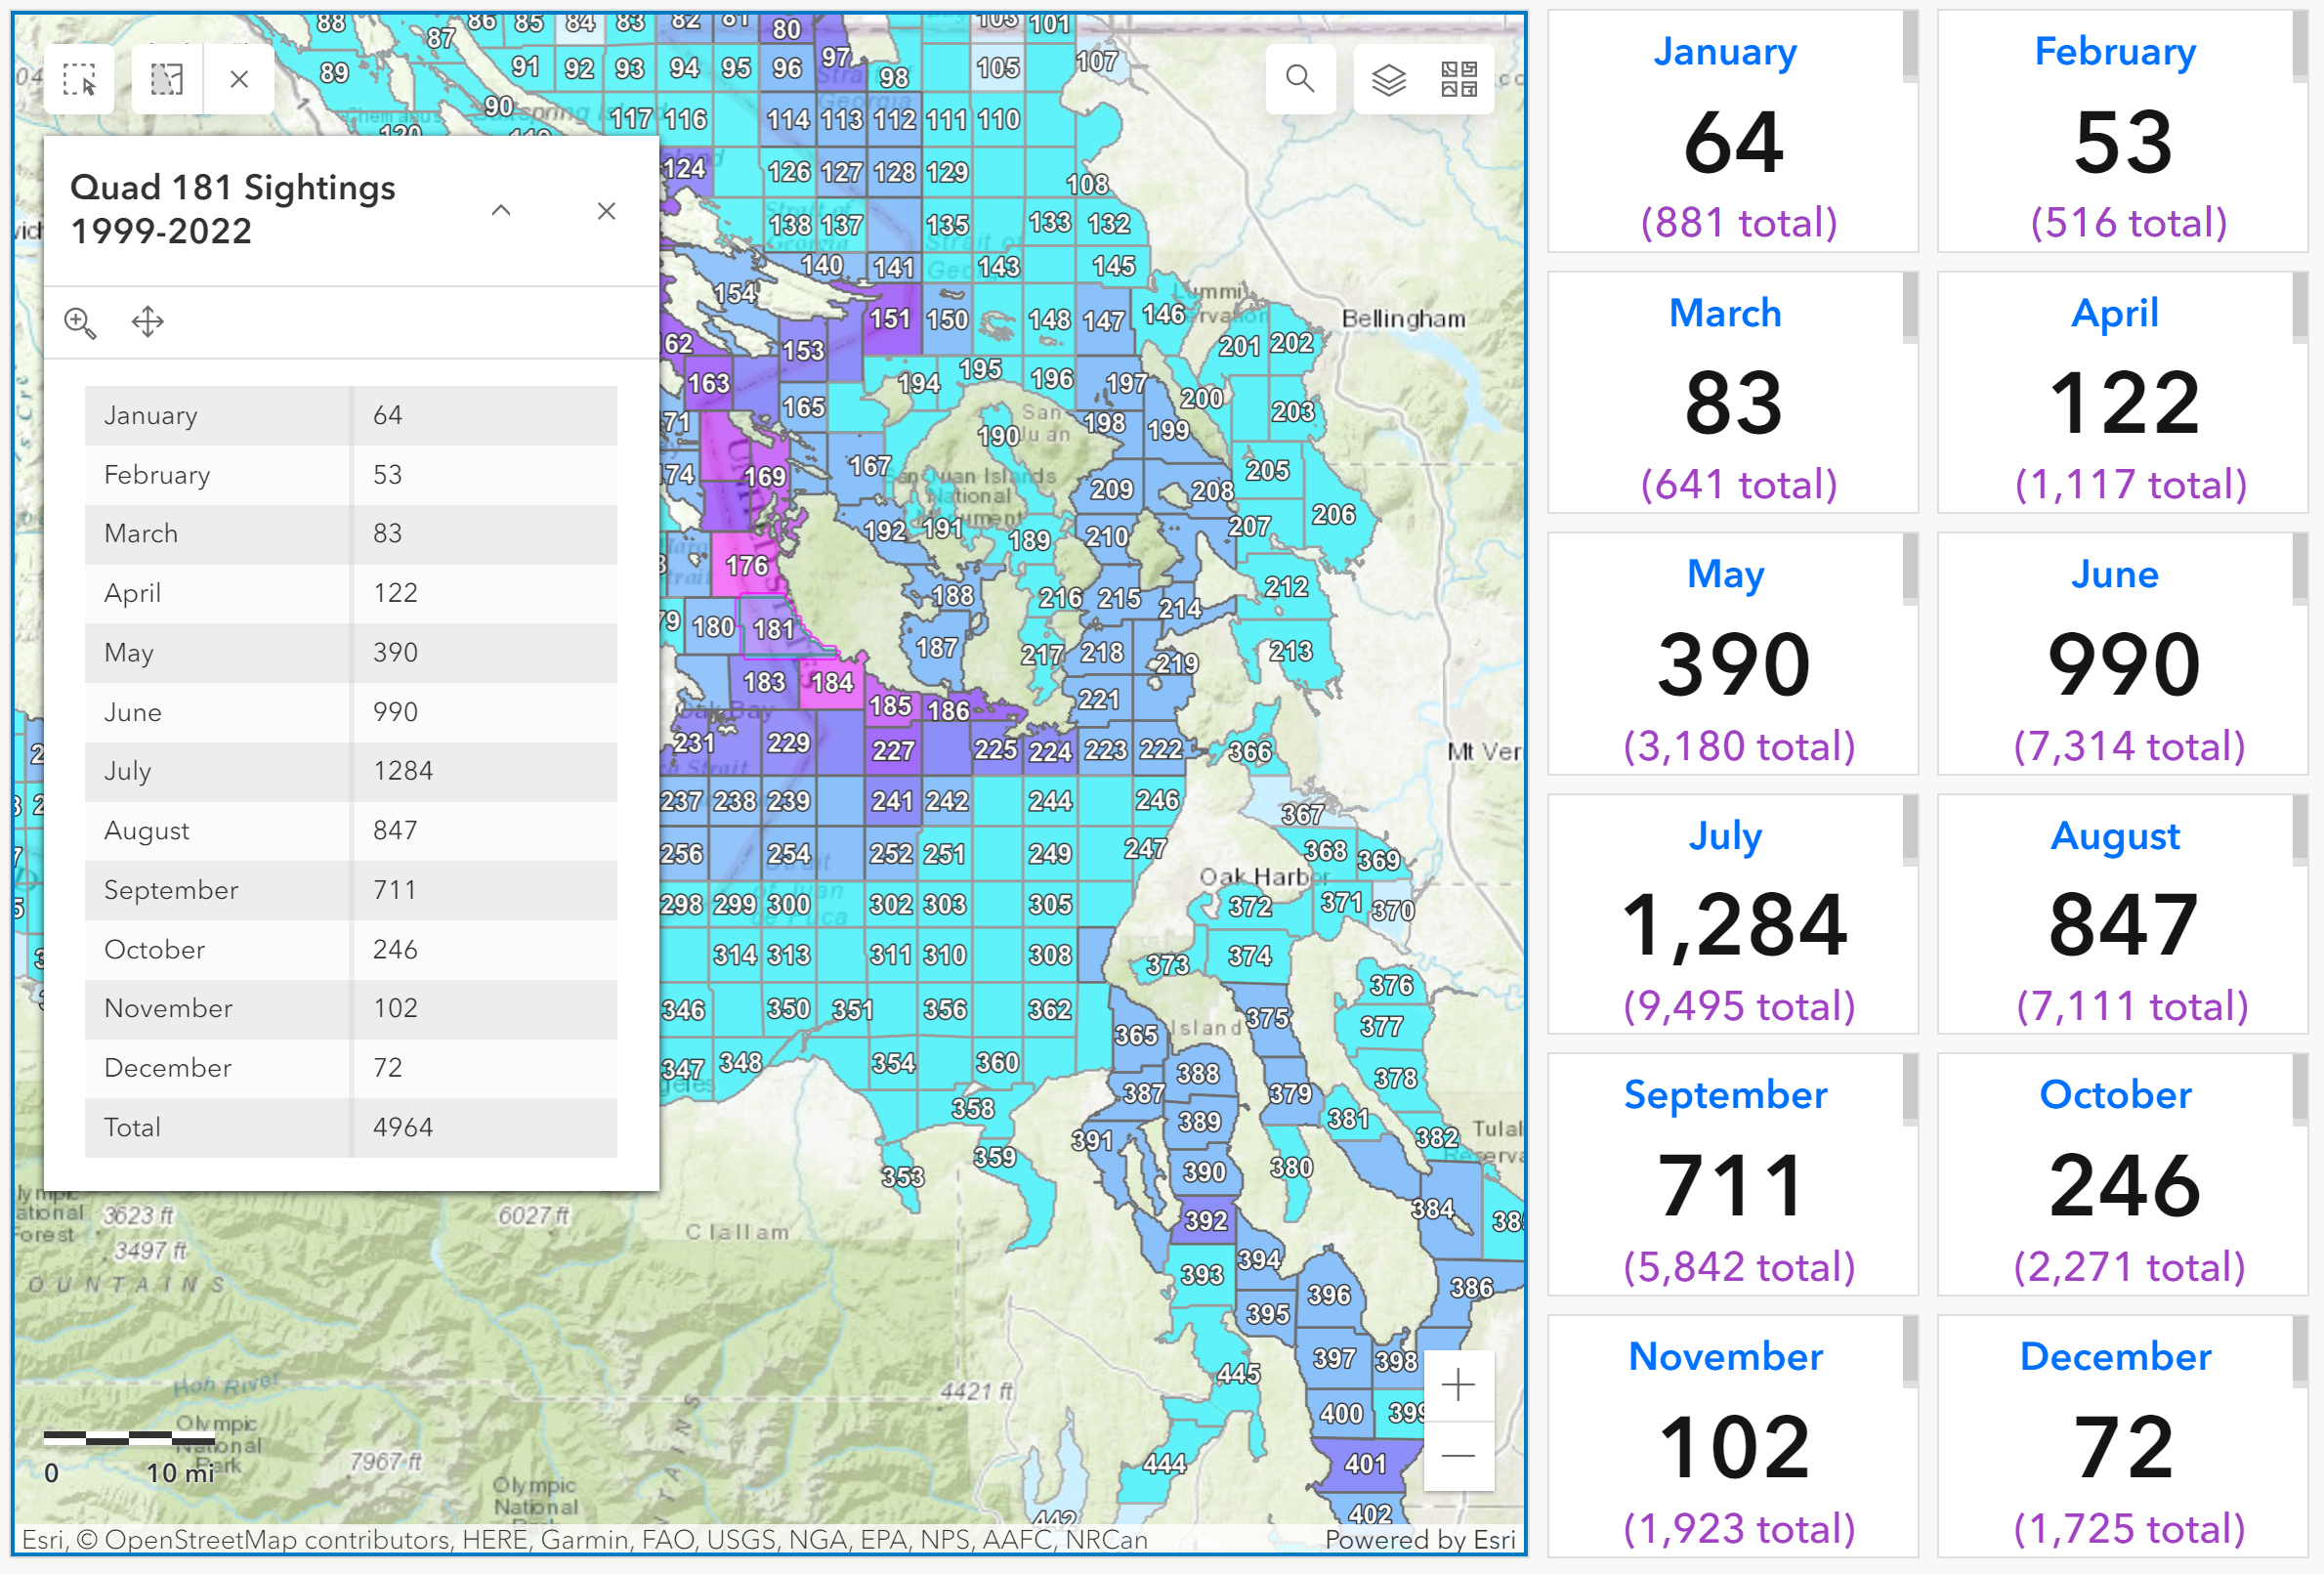Viewport: 2324px width, 1574px height.
Task: Click quad 392 polygon on the map
Action: [x=1205, y=1221]
